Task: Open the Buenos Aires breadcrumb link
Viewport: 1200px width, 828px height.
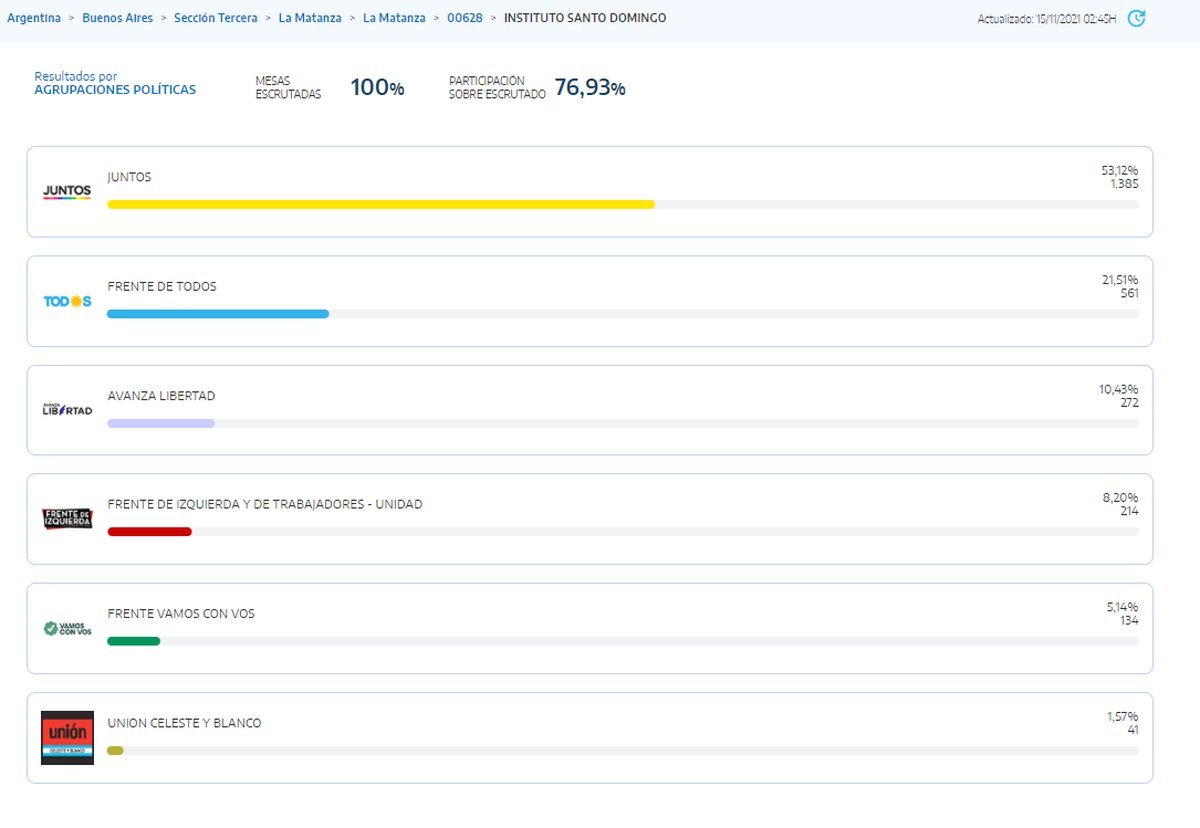Action: 117,18
